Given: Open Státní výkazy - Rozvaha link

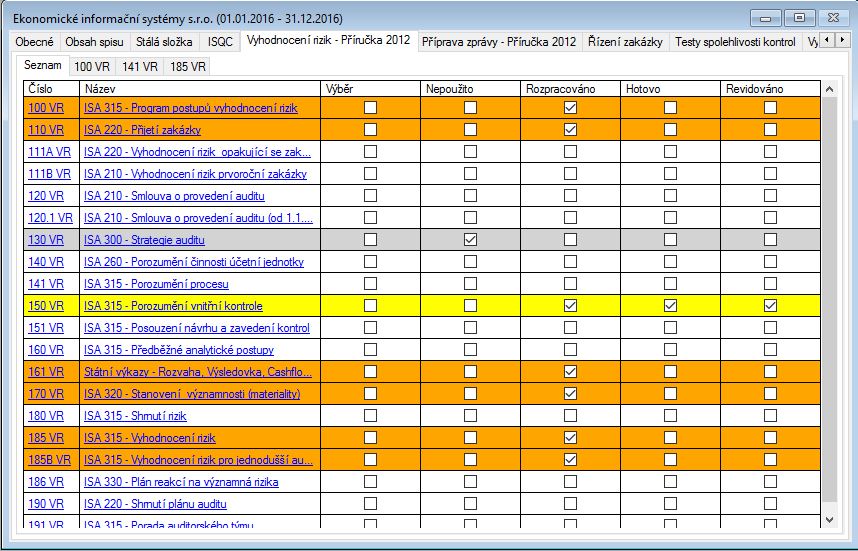Looking at the screenshot, I should pyautogui.click(x=198, y=372).
